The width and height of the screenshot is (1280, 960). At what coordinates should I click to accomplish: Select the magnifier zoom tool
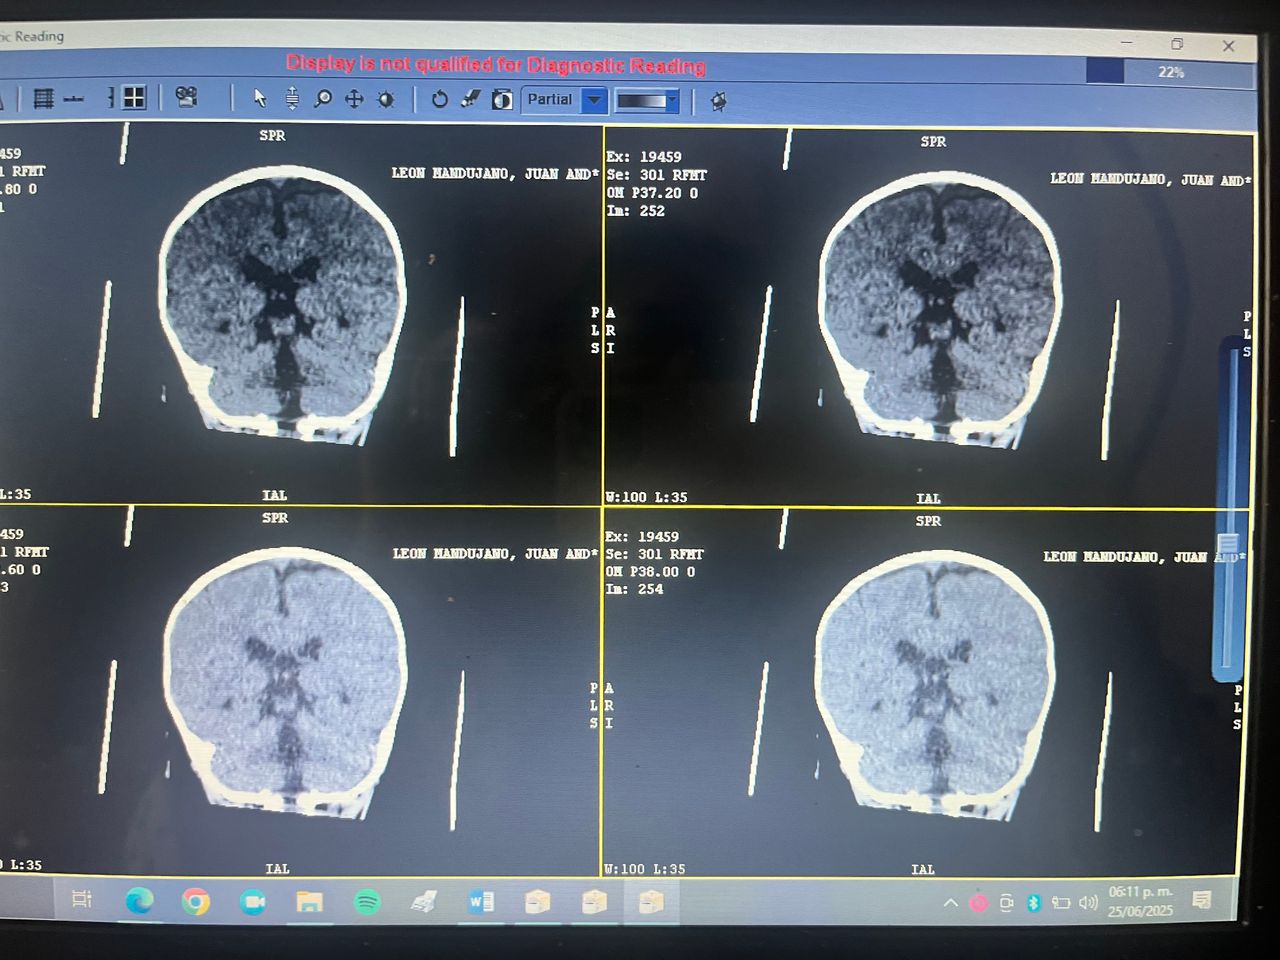pyautogui.click(x=323, y=99)
